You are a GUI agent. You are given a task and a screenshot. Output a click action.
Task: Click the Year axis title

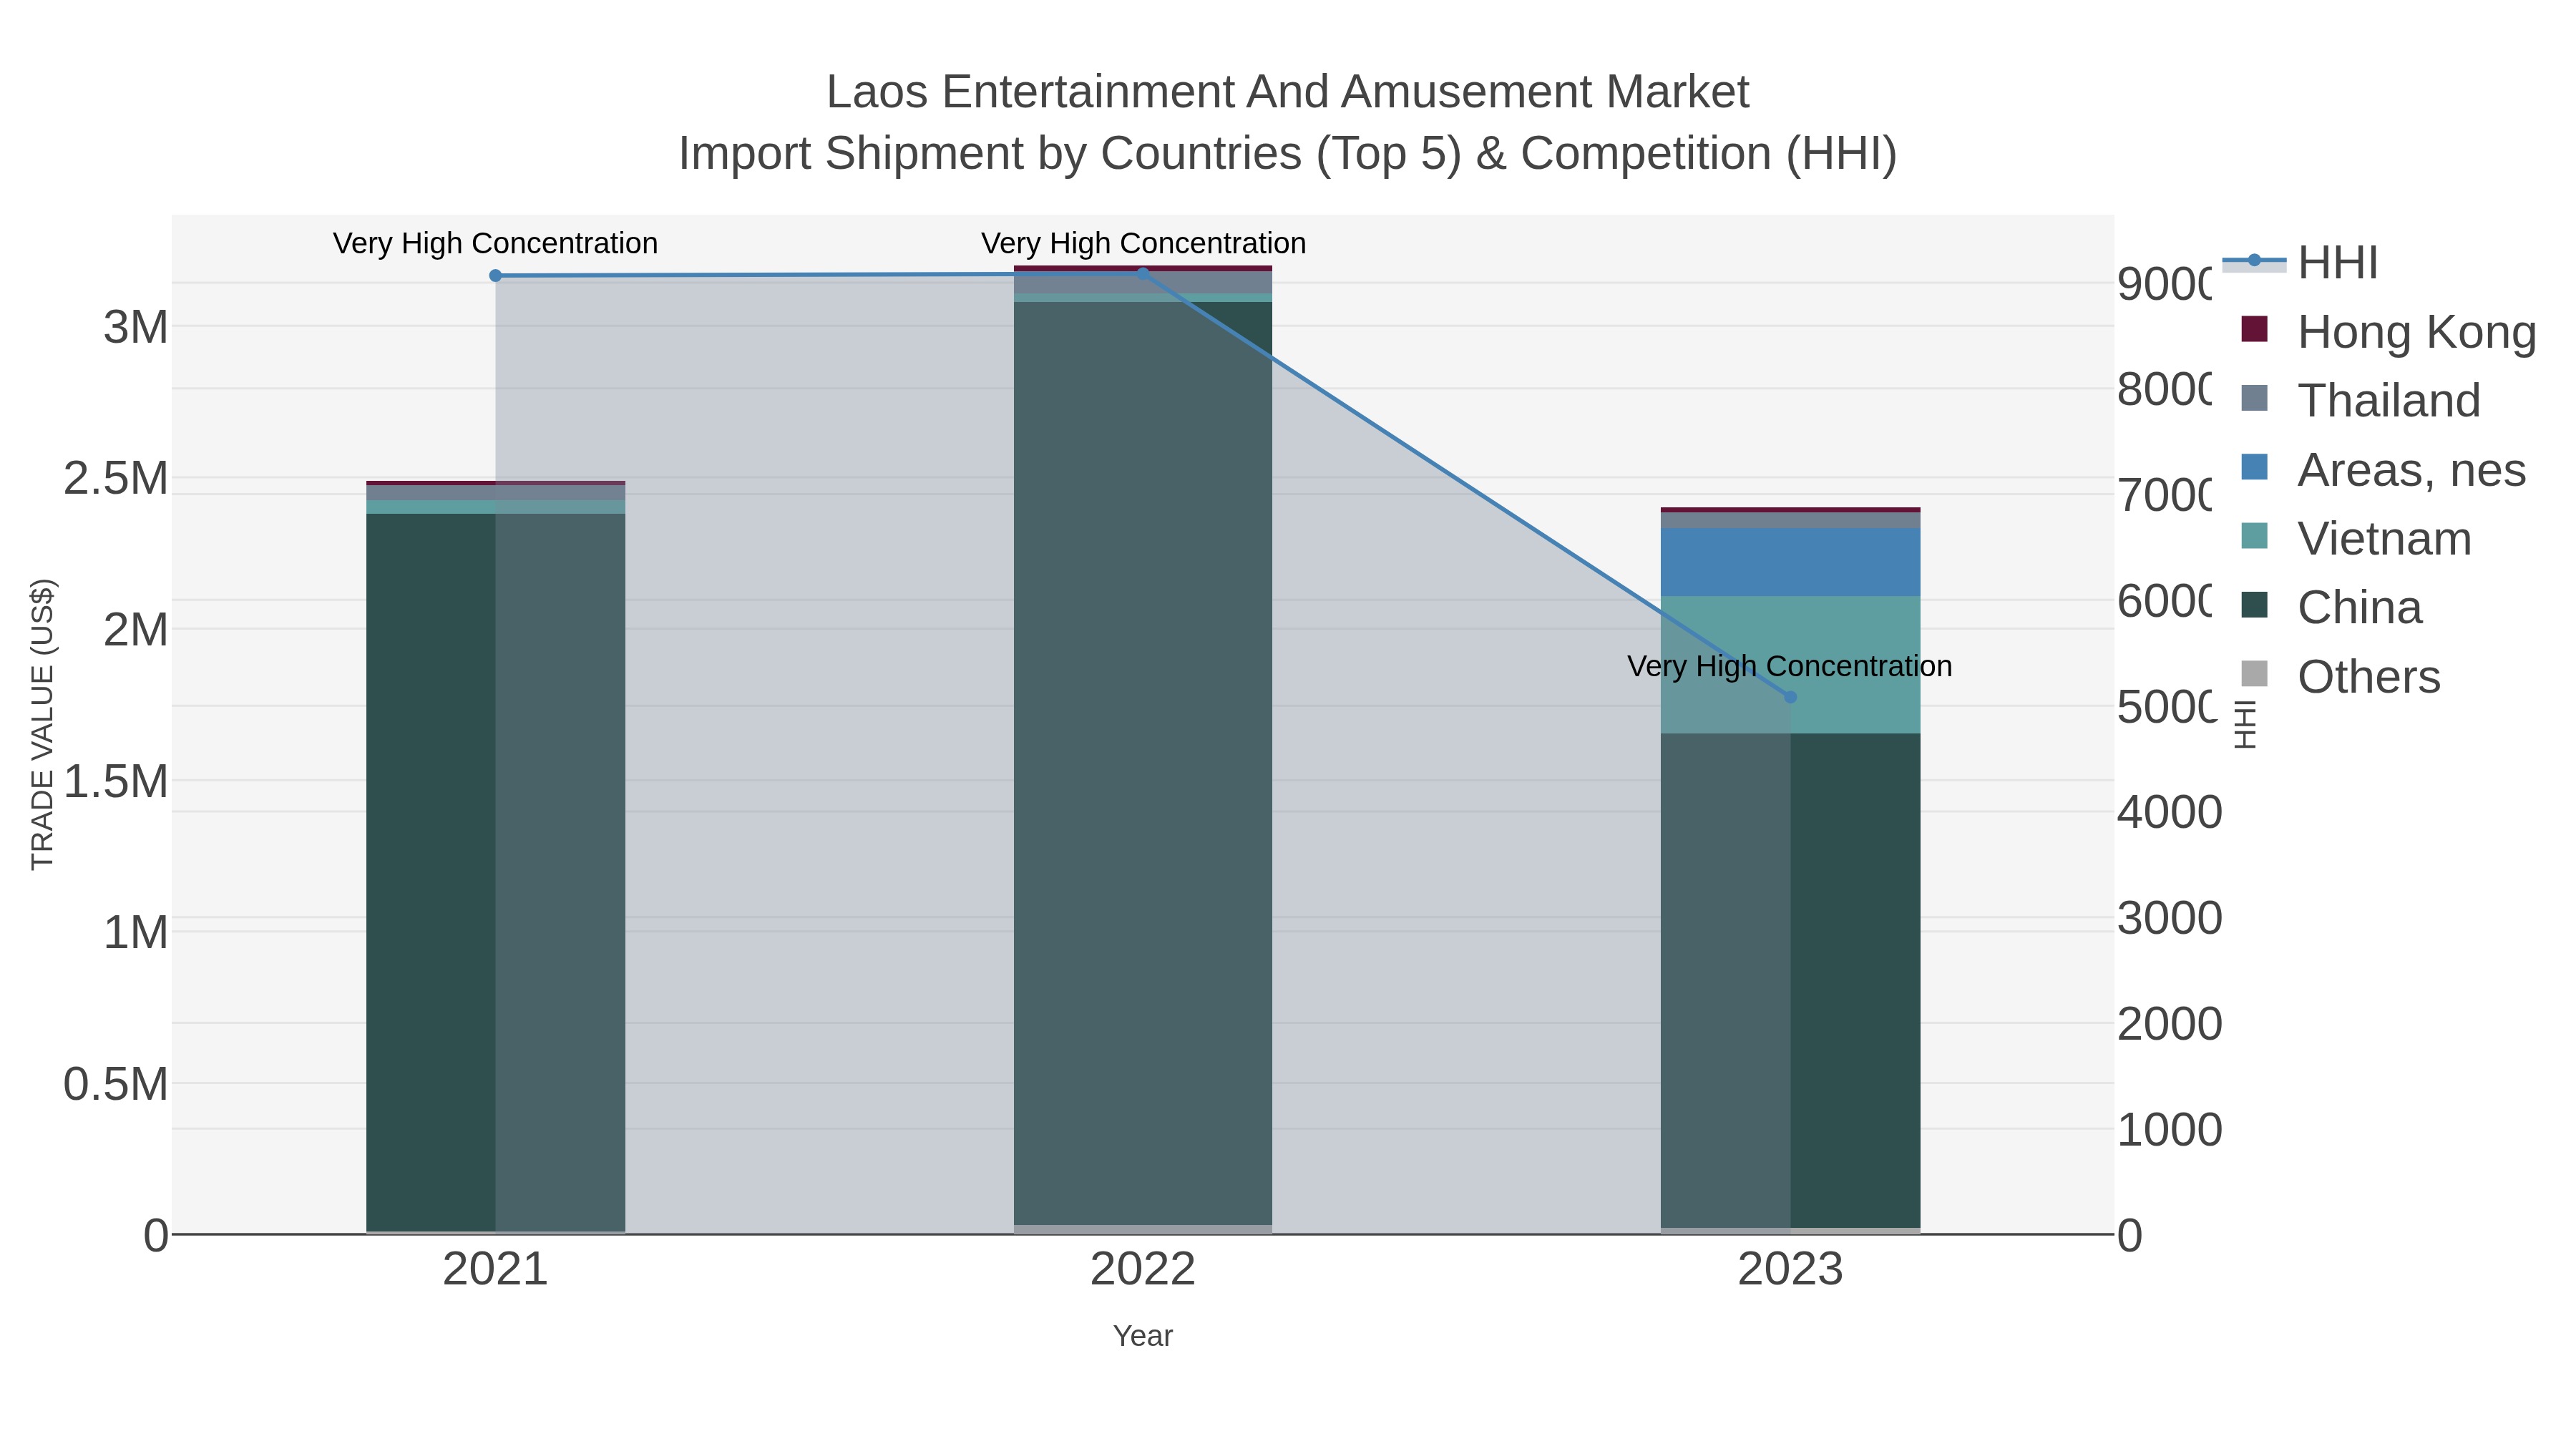[1143, 1336]
